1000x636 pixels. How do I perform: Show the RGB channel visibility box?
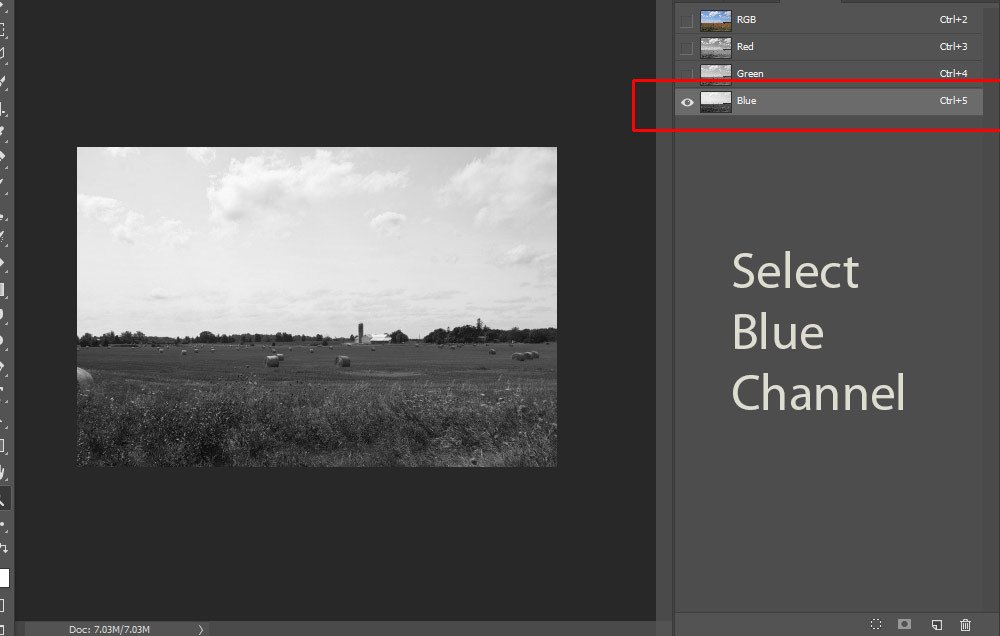click(686, 20)
